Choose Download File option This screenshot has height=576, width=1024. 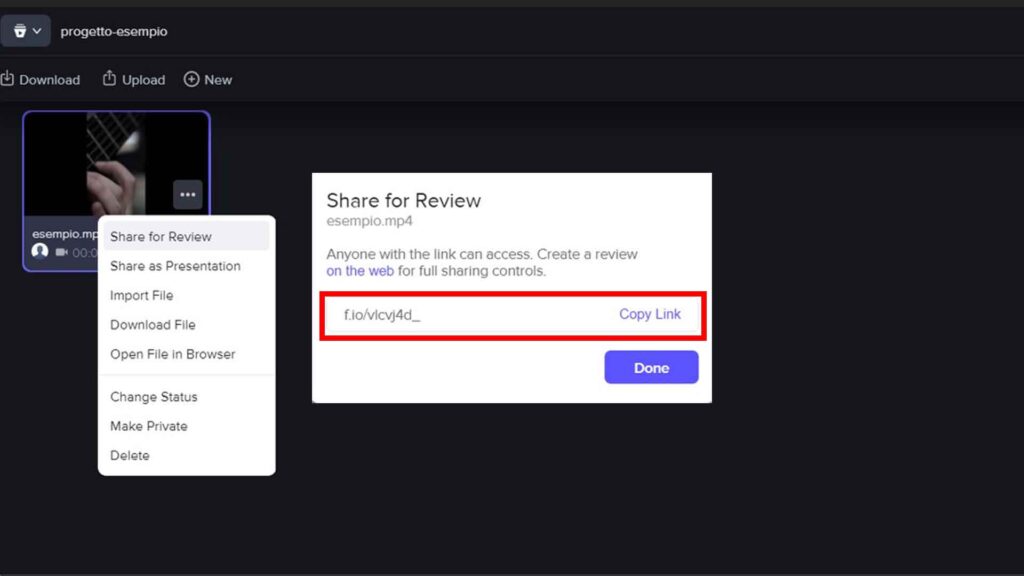click(x=152, y=324)
